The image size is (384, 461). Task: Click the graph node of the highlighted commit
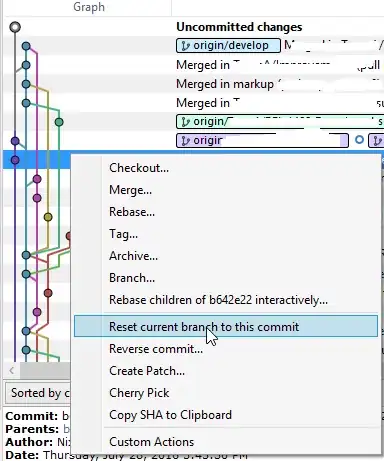[x=15, y=160]
